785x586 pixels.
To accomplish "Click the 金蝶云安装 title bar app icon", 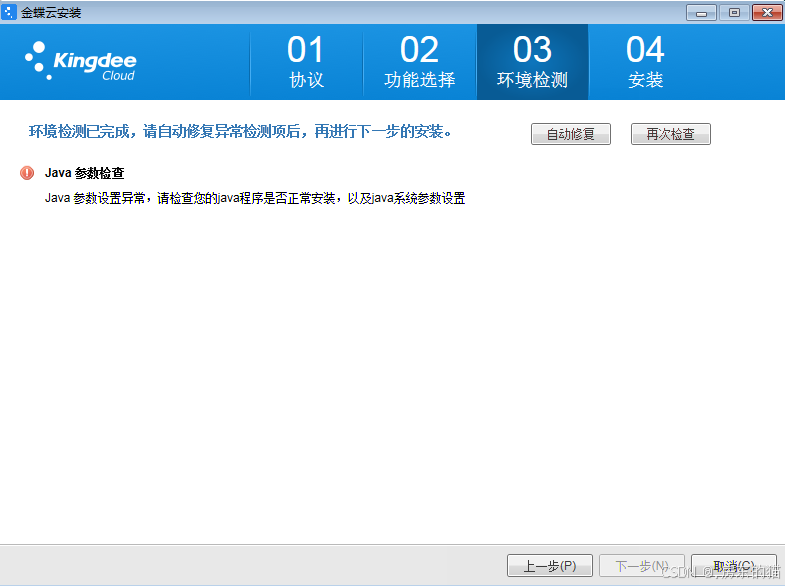I will (x=9, y=12).
